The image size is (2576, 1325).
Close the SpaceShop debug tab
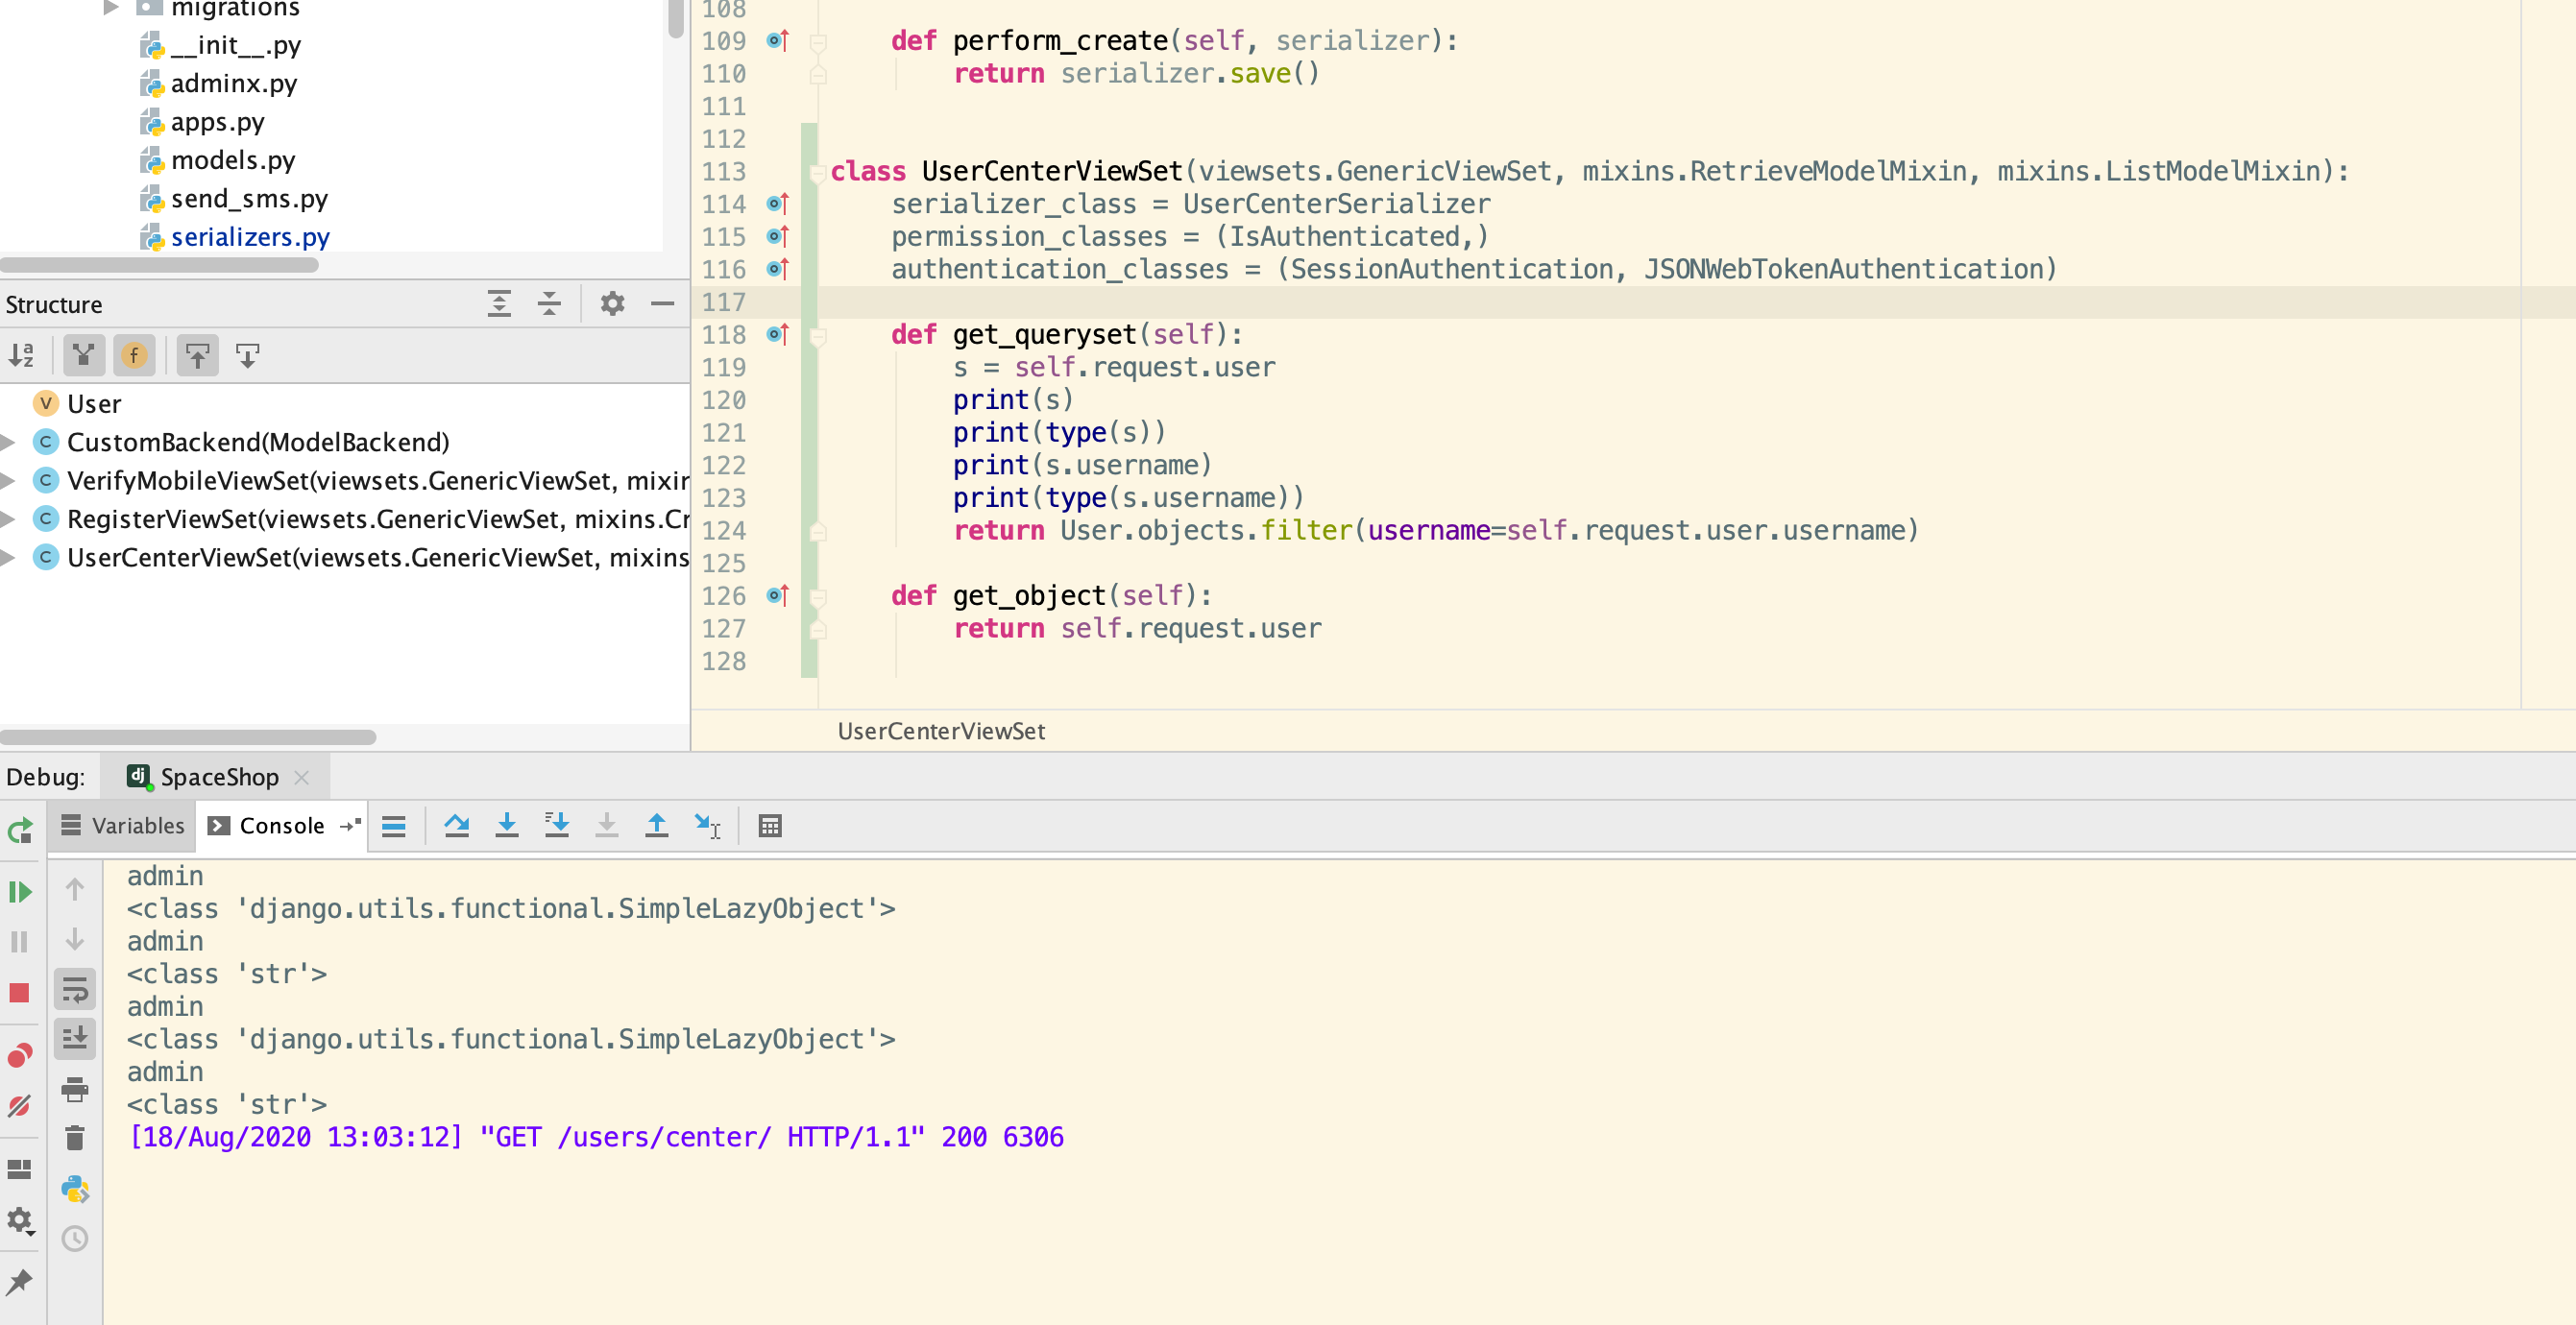tap(302, 777)
